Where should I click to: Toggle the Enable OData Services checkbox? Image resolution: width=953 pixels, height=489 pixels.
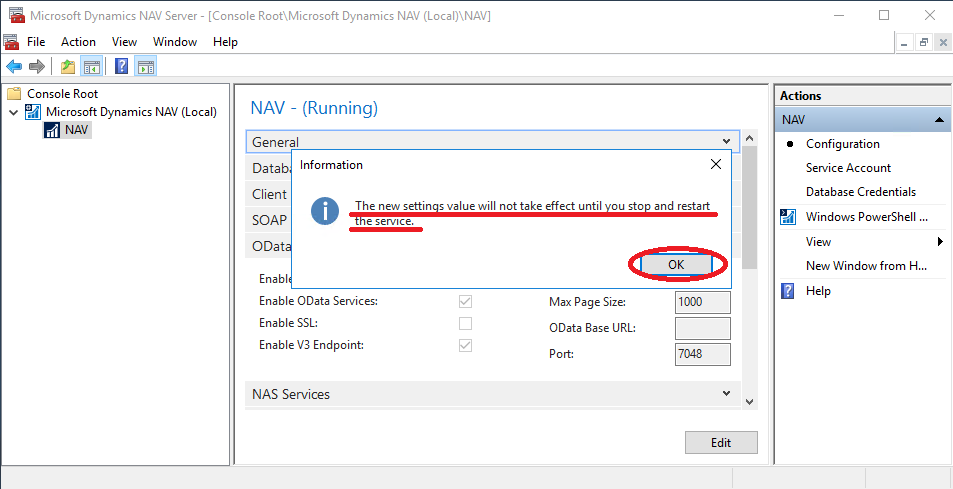(x=465, y=301)
